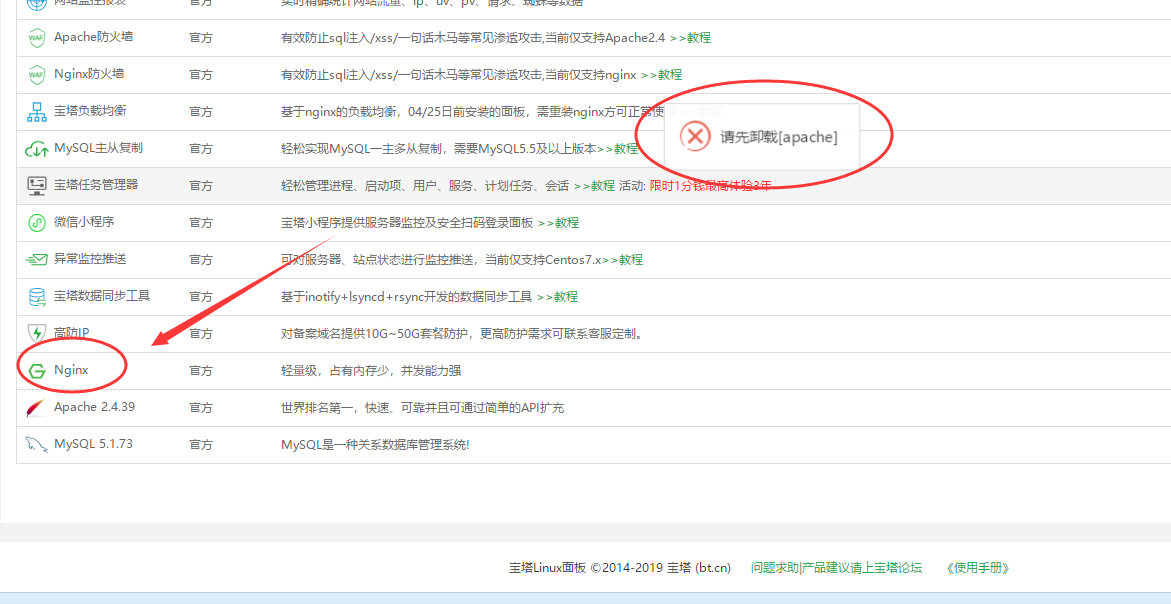Click the Nginx防火墙 WAF shield icon
Screen dimensions: 1171x604
click(36, 75)
